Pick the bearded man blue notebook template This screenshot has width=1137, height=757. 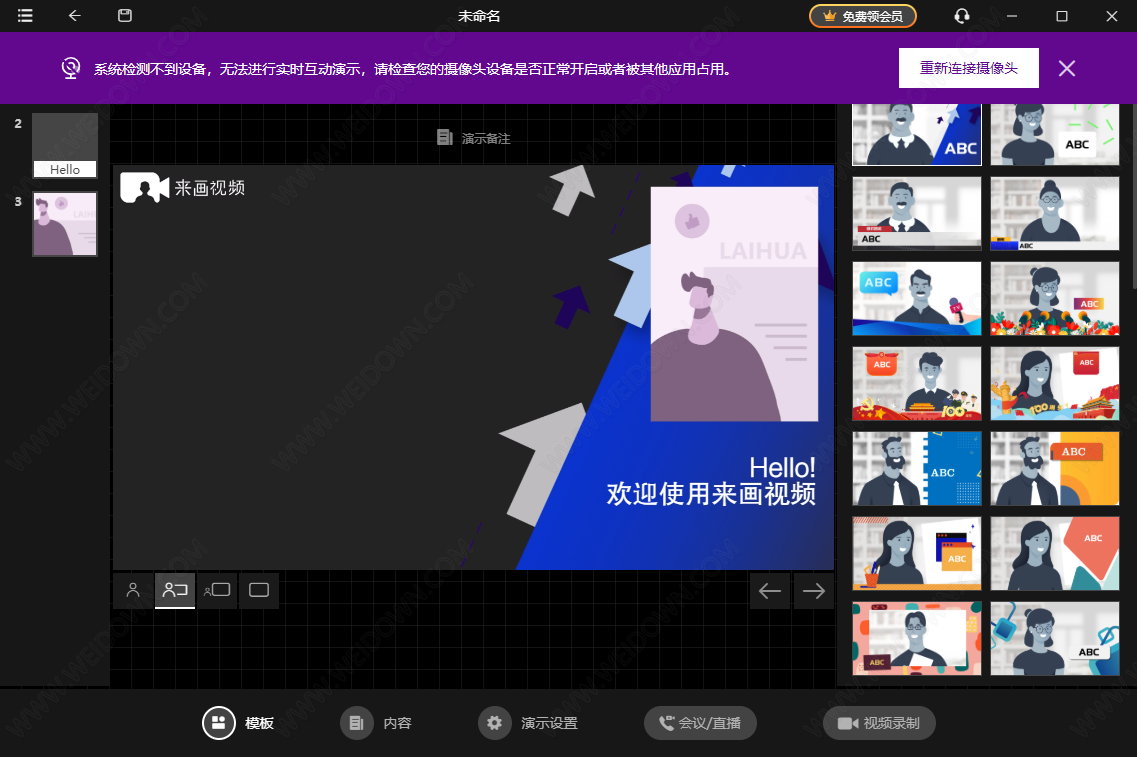pos(917,468)
